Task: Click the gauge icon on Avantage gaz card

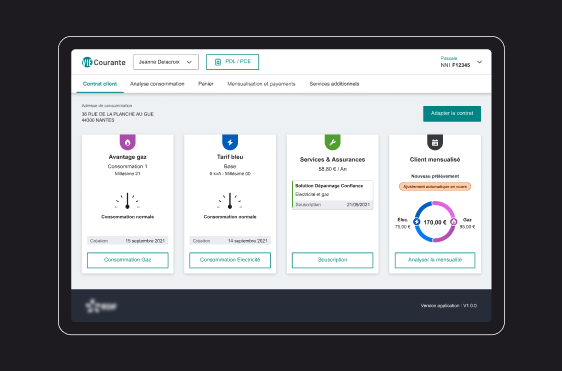Action: pyautogui.click(x=127, y=201)
